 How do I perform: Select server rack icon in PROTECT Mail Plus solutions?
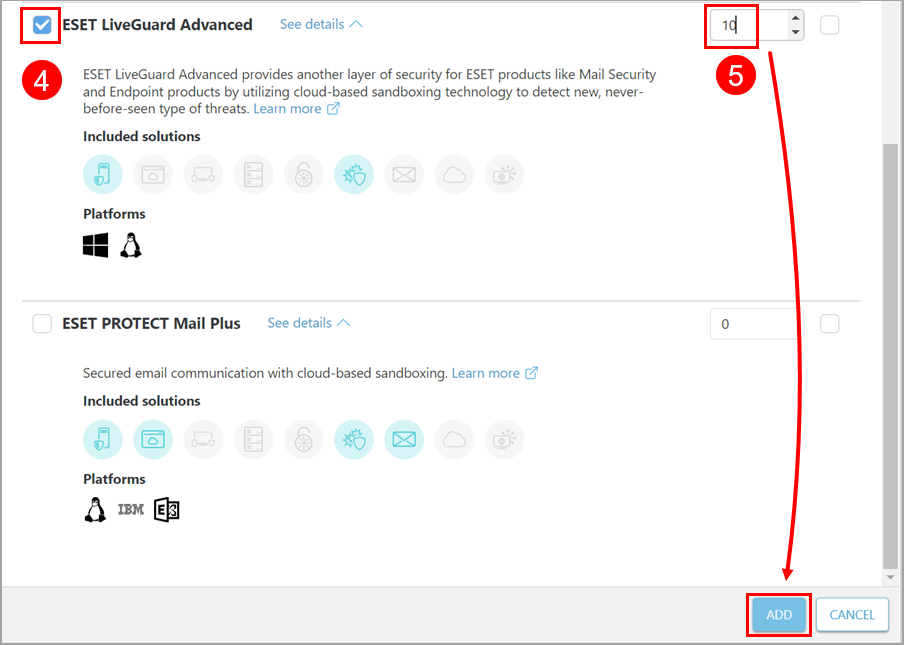253,439
